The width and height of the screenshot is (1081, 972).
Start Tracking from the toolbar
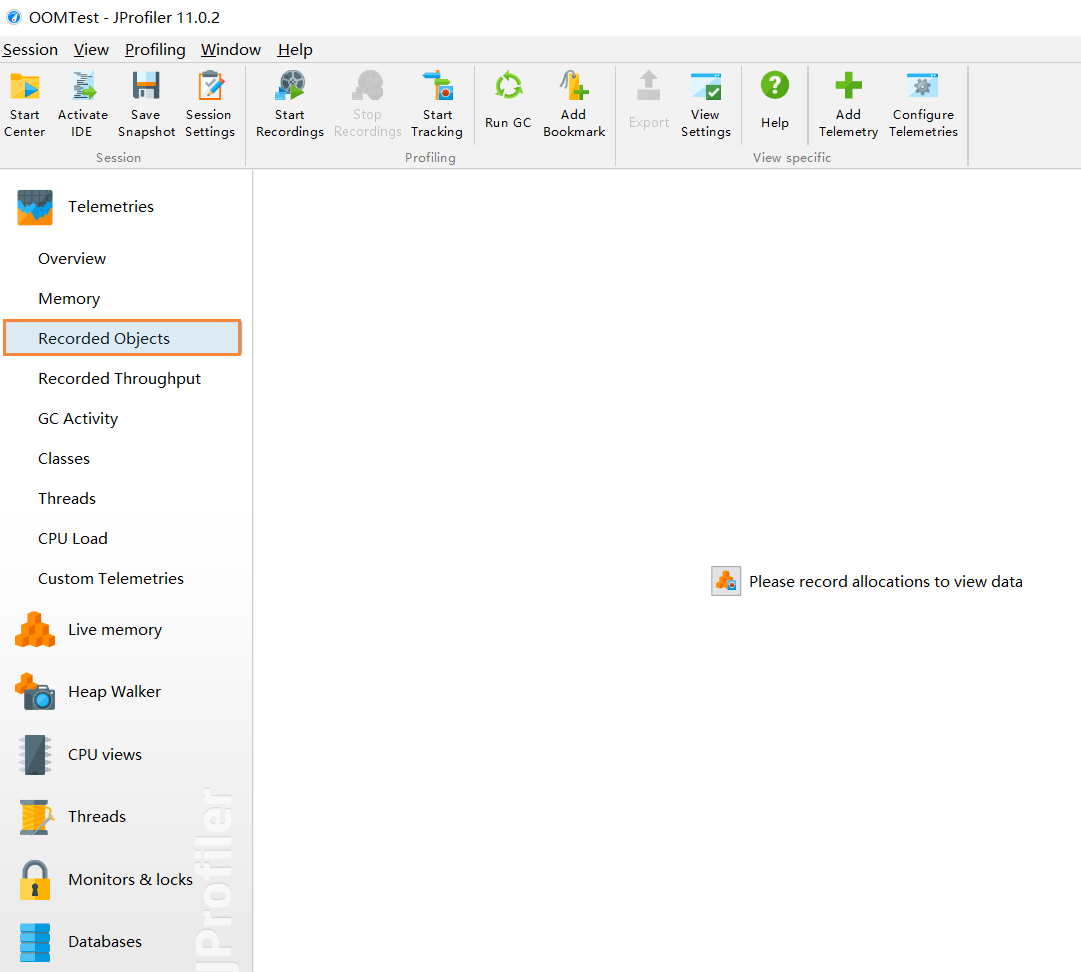[437, 104]
